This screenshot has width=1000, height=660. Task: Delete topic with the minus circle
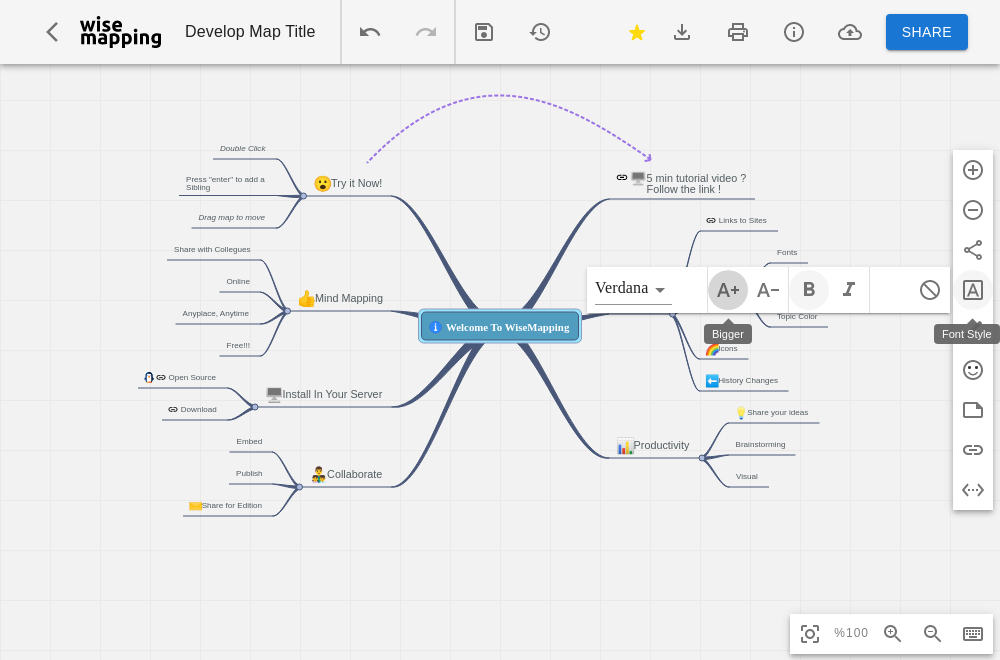click(x=973, y=210)
